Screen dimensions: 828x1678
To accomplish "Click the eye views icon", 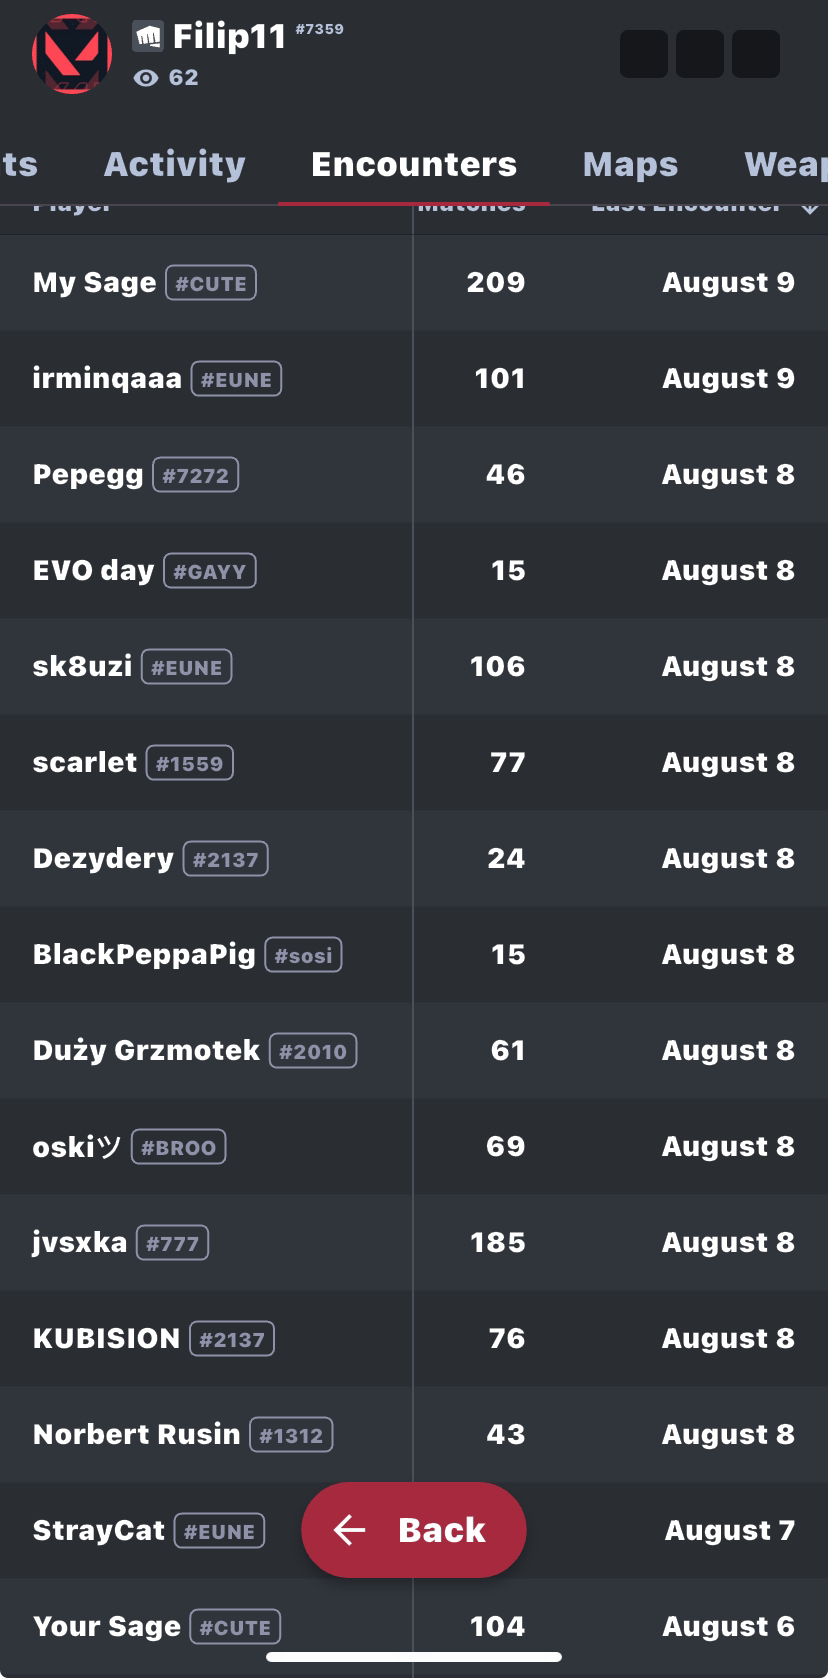I will [146, 78].
